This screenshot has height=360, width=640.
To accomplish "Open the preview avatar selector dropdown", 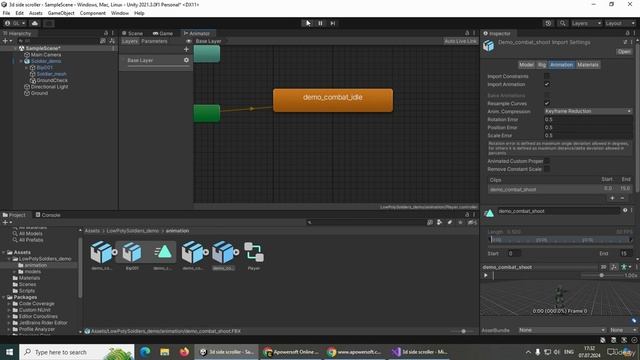I will 626,267.
